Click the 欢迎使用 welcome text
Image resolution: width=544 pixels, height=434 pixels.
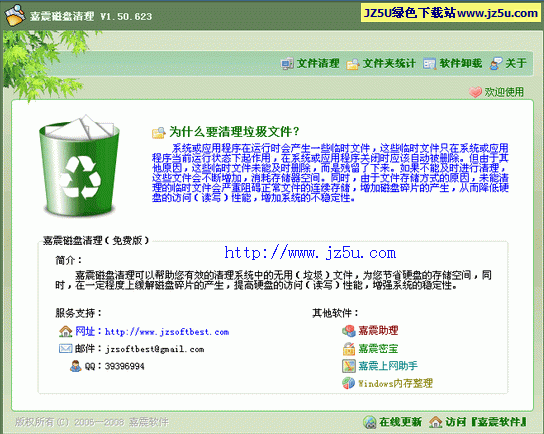[504, 92]
